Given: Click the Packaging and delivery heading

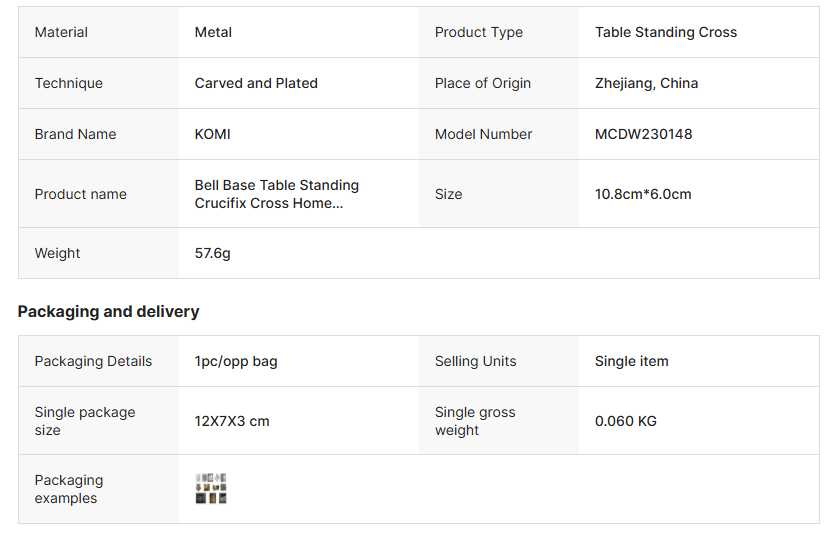Looking at the screenshot, I should (108, 312).
